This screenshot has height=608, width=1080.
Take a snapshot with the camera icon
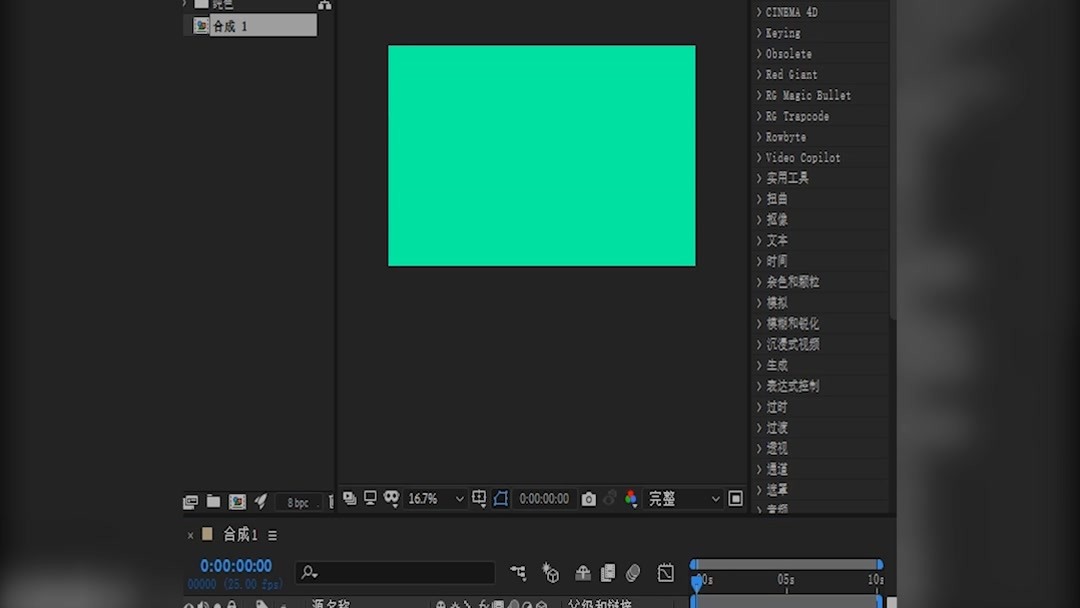[x=589, y=498]
